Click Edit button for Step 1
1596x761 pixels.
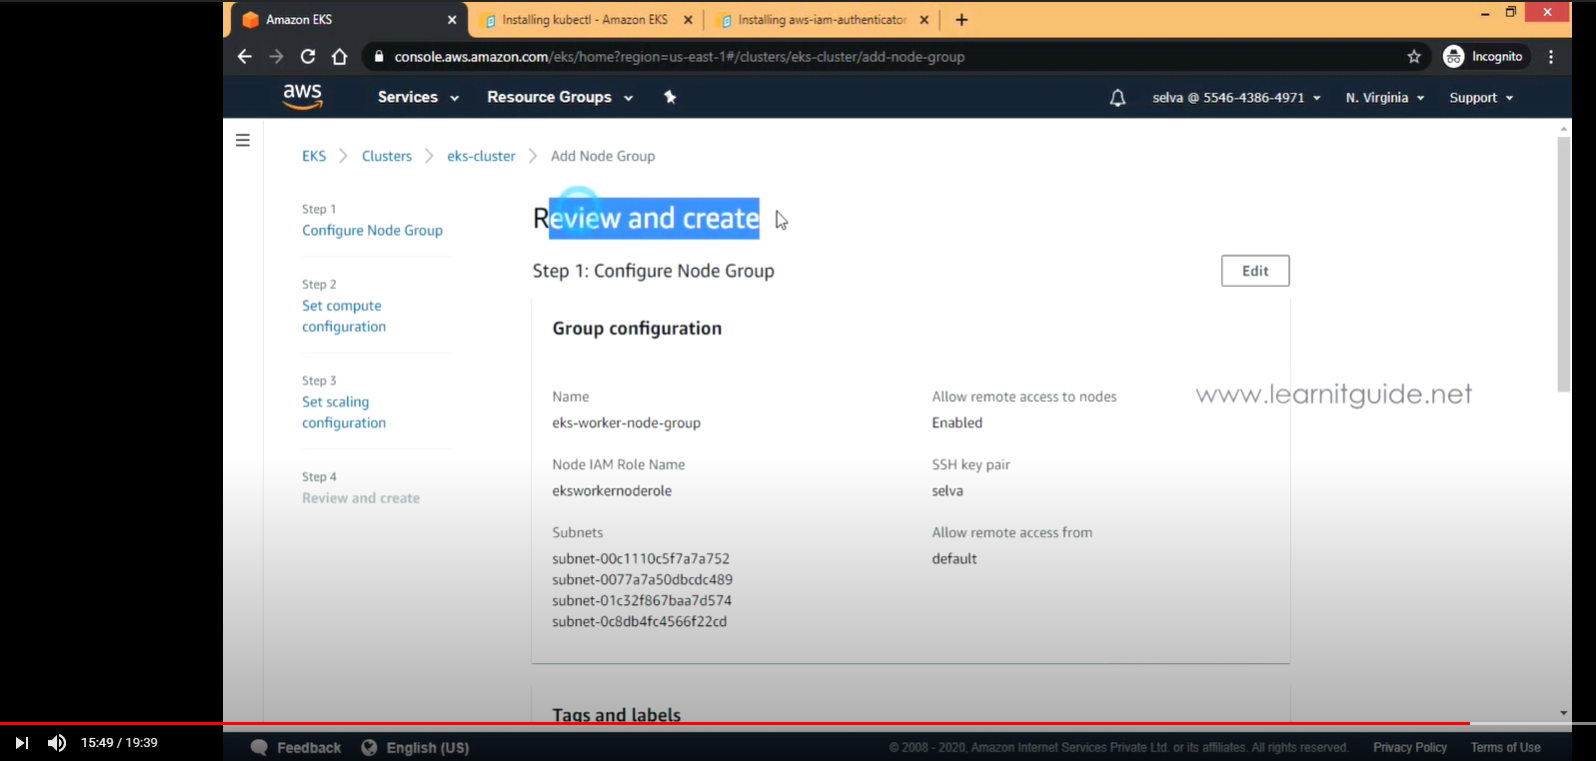tap(1255, 271)
